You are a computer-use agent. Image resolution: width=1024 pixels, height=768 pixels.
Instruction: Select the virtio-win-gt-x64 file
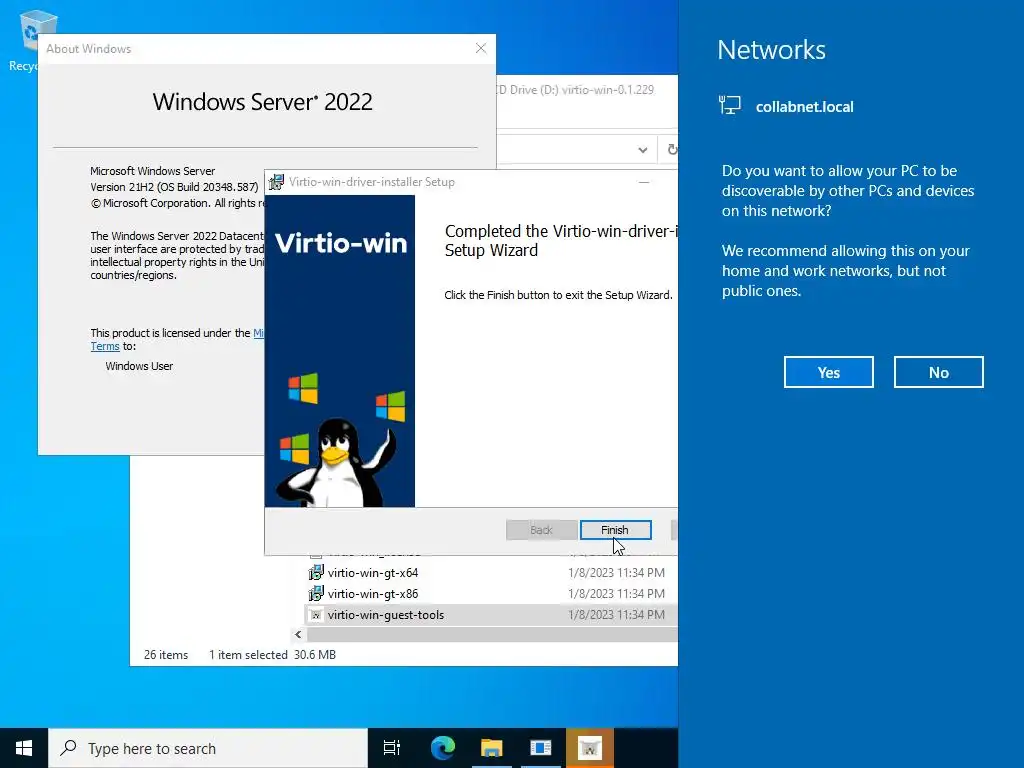pyautogui.click(x=373, y=573)
